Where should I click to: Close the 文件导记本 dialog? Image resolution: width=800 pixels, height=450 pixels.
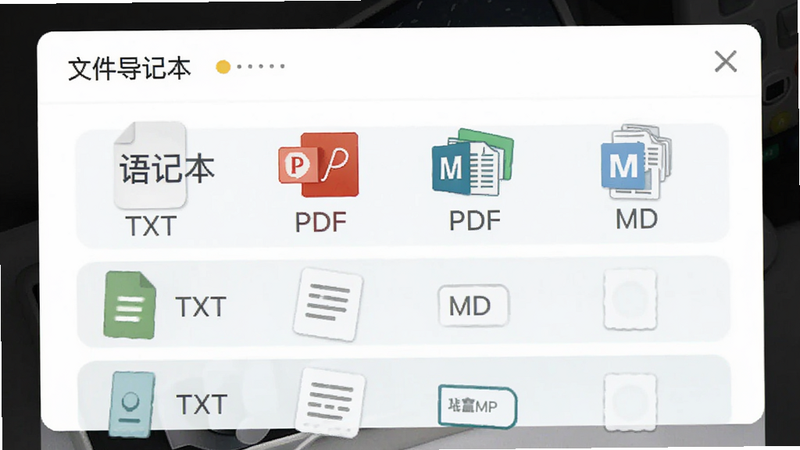[726, 62]
